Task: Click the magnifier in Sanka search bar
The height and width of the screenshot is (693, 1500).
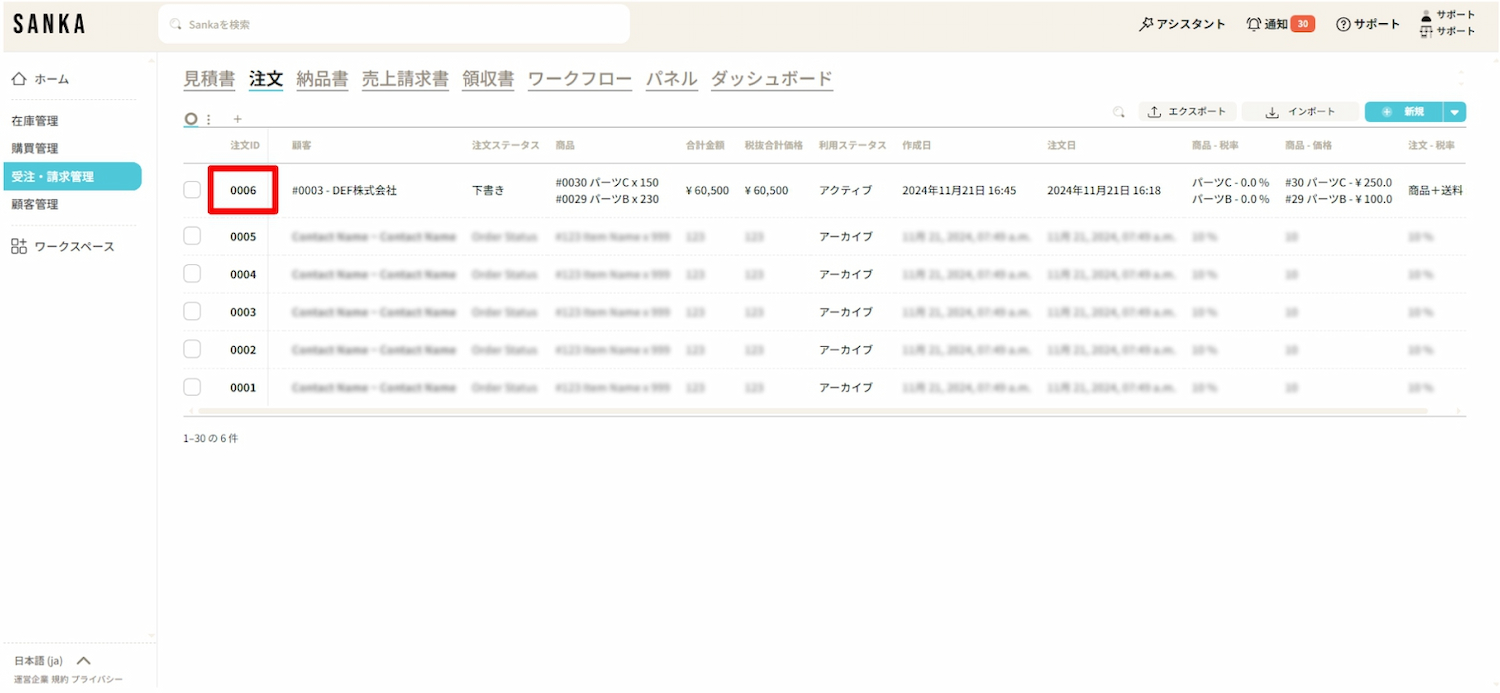Action: click(177, 24)
